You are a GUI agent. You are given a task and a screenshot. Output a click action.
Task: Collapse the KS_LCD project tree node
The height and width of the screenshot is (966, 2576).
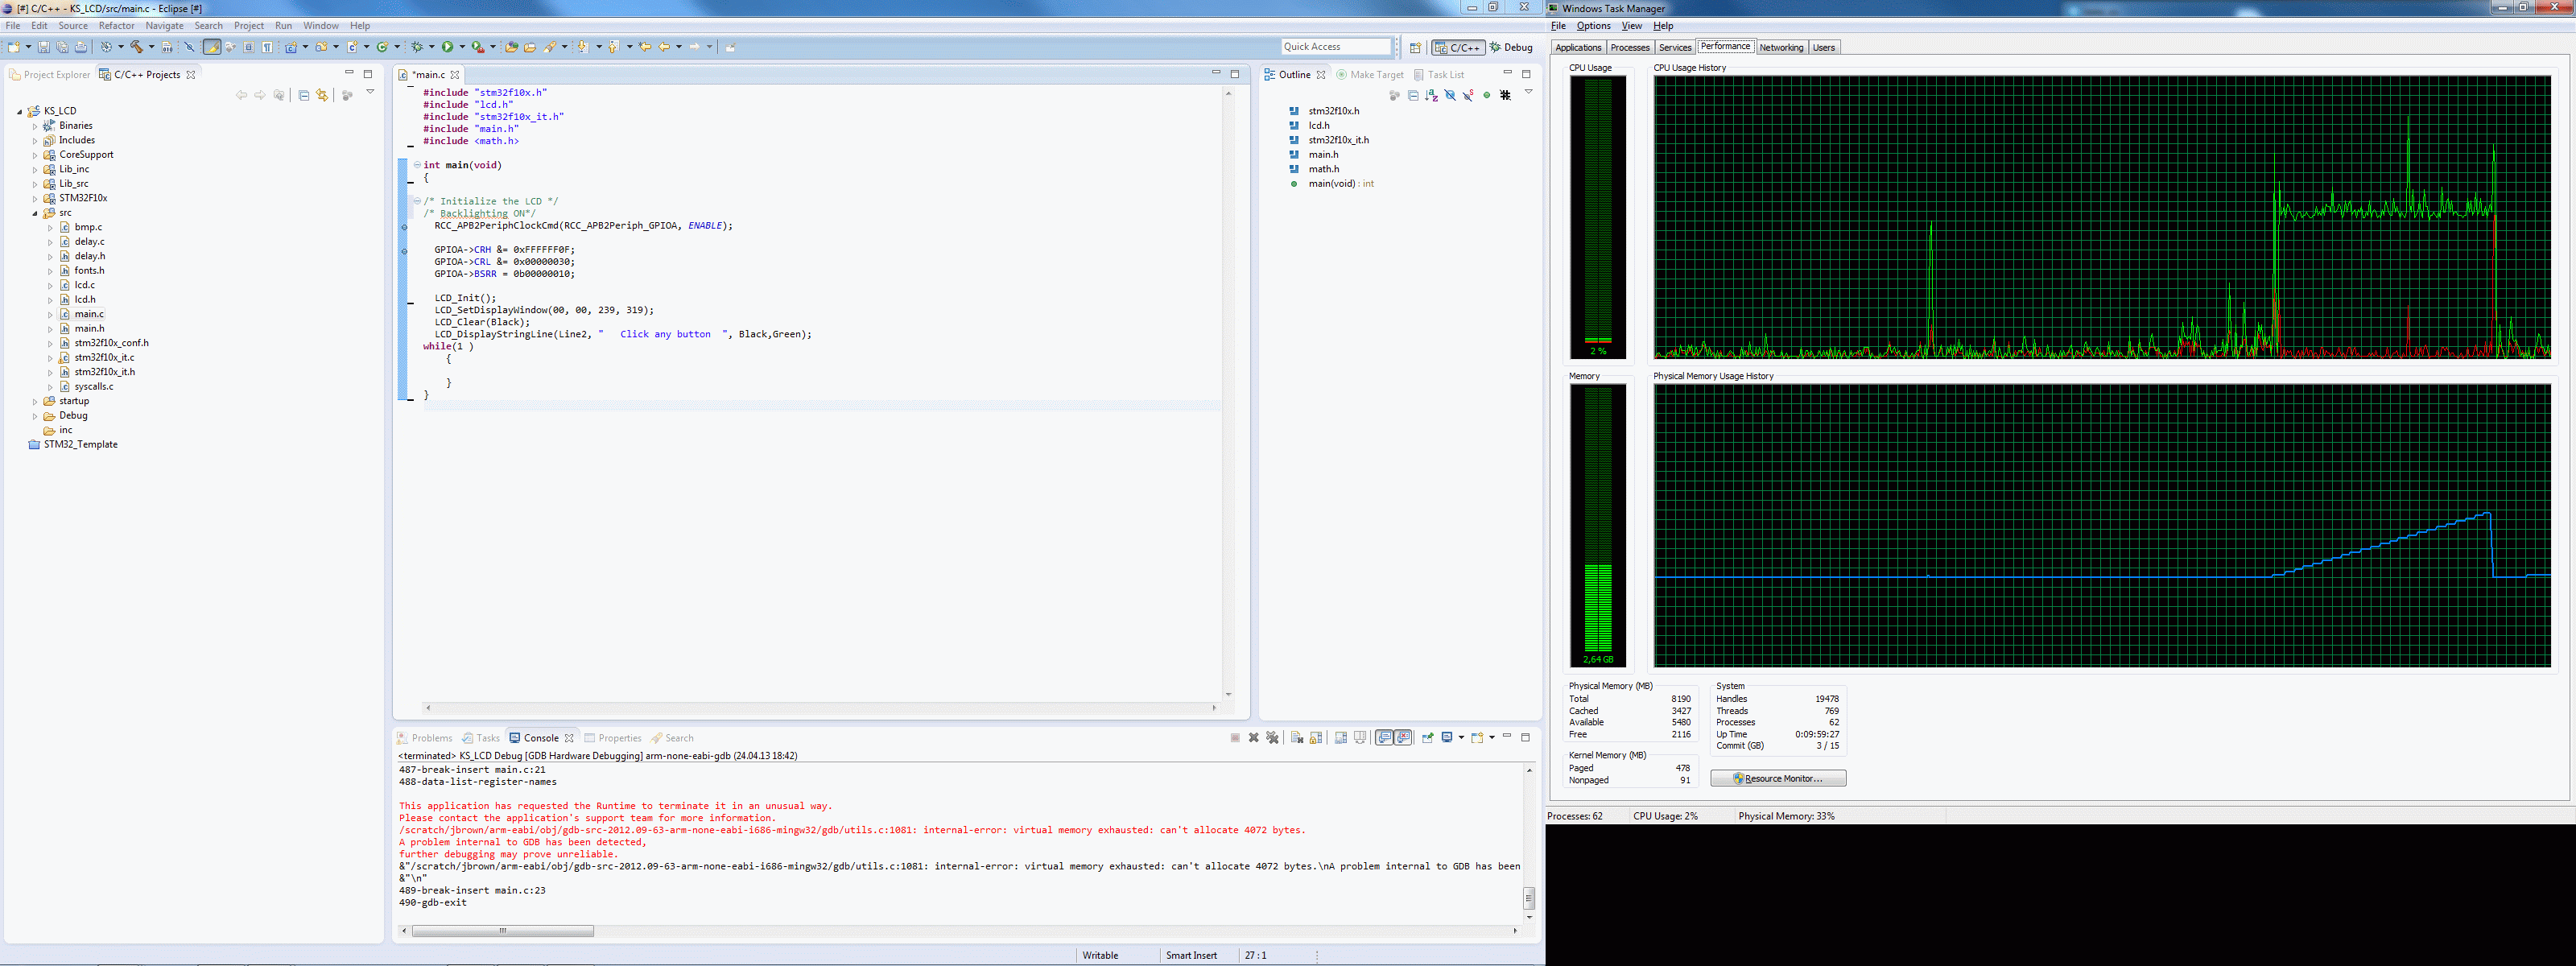tap(20, 112)
